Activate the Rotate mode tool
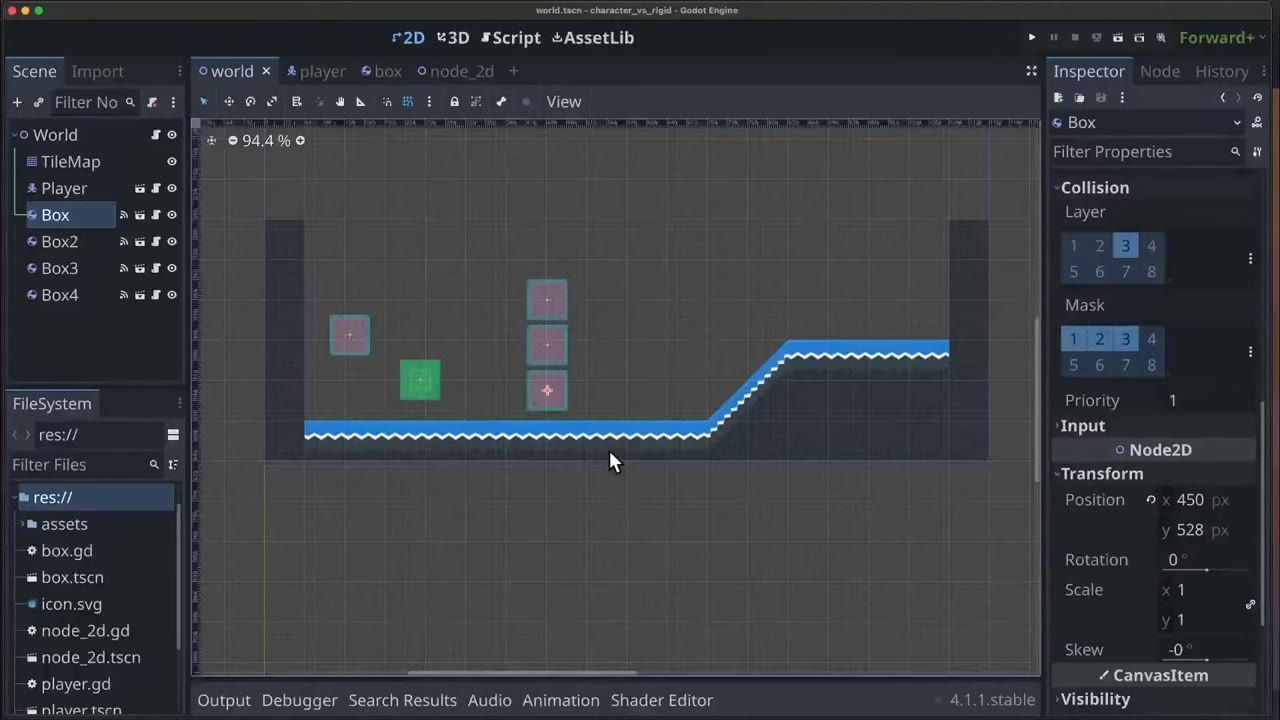Image resolution: width=1280 pixels, height=720 pixels. [250, 102]
